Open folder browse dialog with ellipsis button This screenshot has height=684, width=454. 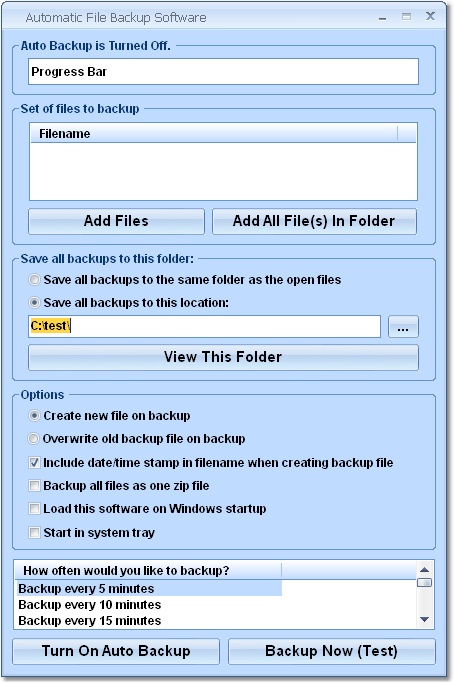point(403,327)
